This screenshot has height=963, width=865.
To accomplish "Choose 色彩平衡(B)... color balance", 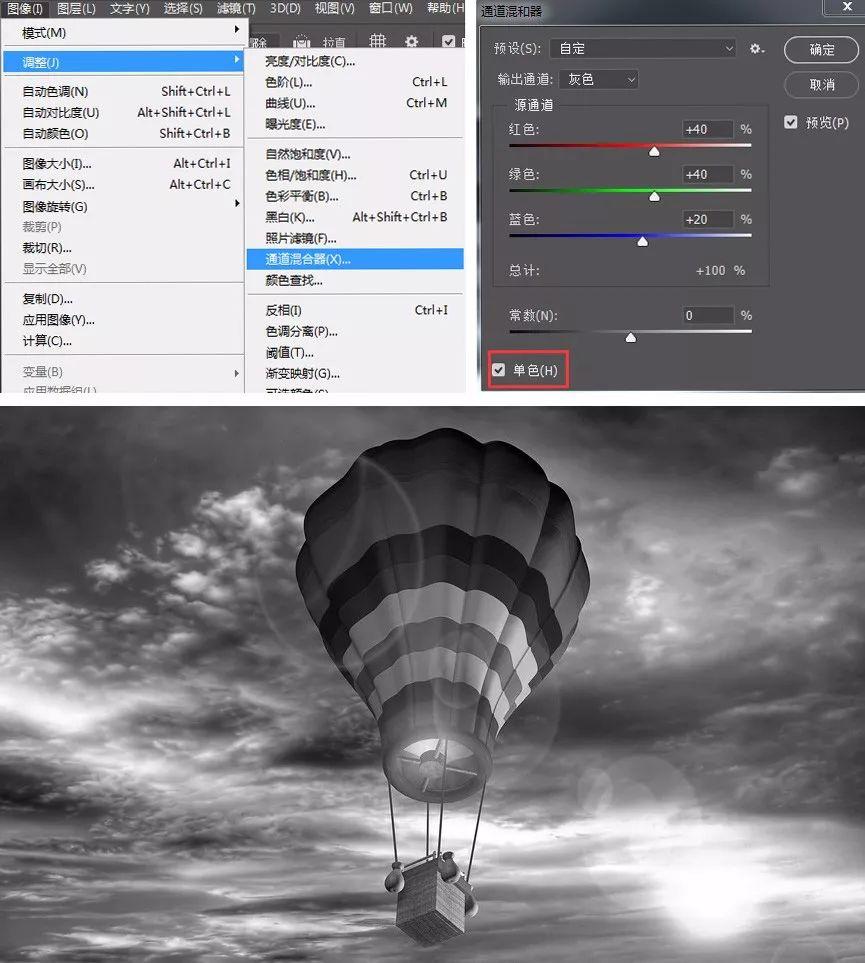I will click(x=355, y=196).
